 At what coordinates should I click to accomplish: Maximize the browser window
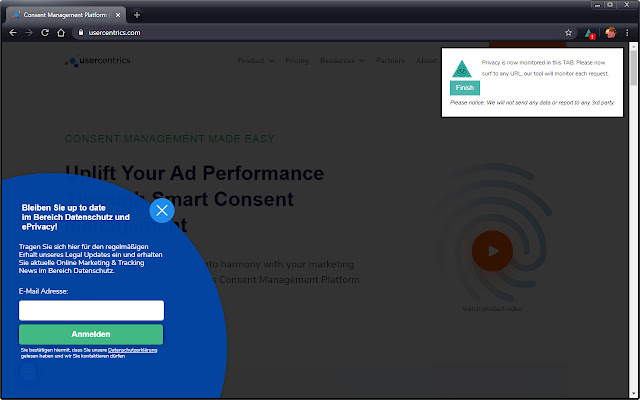tap(610, 5)
